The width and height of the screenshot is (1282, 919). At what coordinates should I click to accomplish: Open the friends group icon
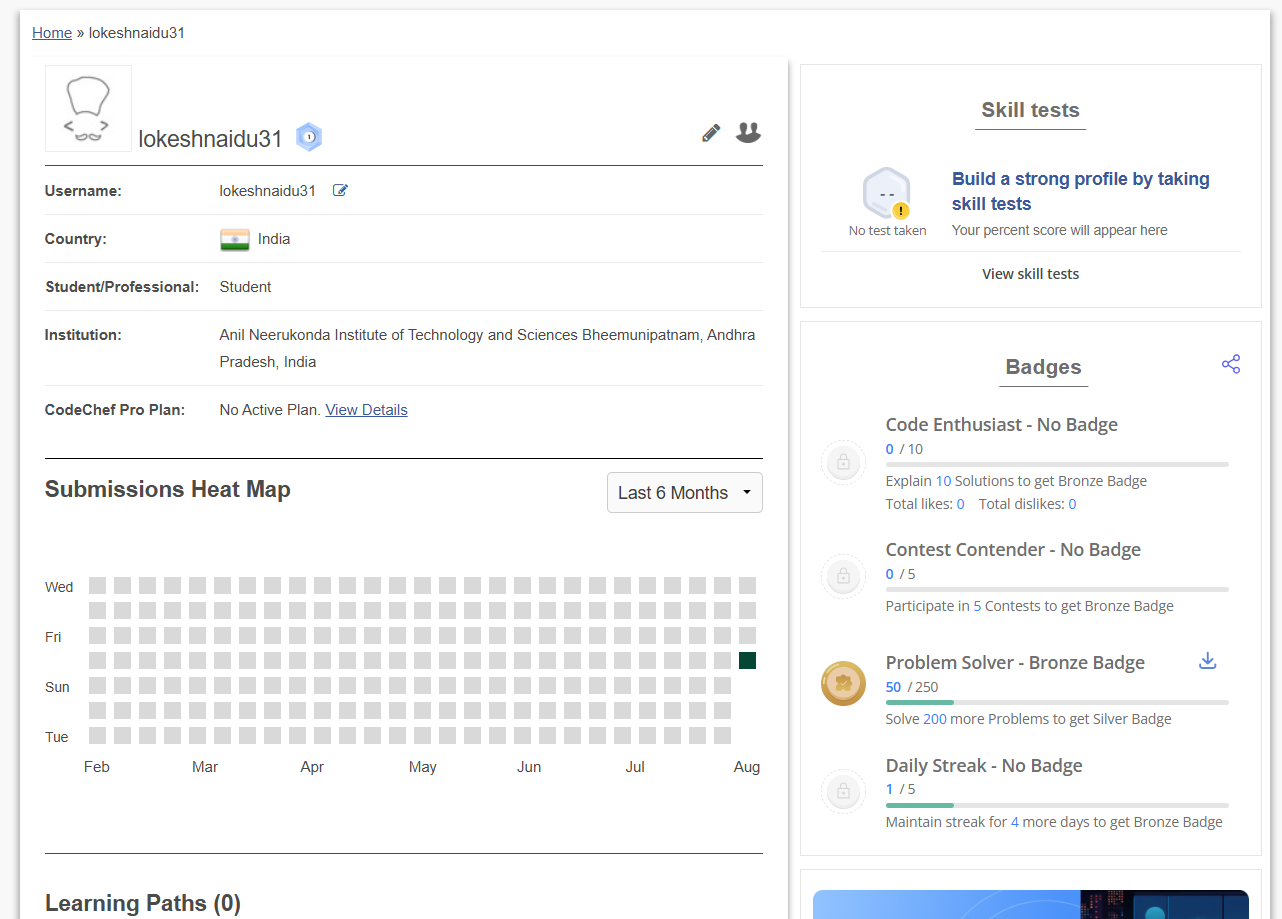click(x=748, y=132)
